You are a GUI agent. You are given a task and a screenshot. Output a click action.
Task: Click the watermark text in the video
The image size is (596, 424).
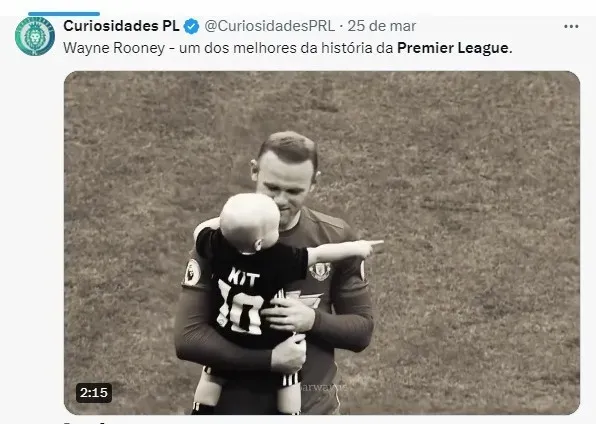322,388
